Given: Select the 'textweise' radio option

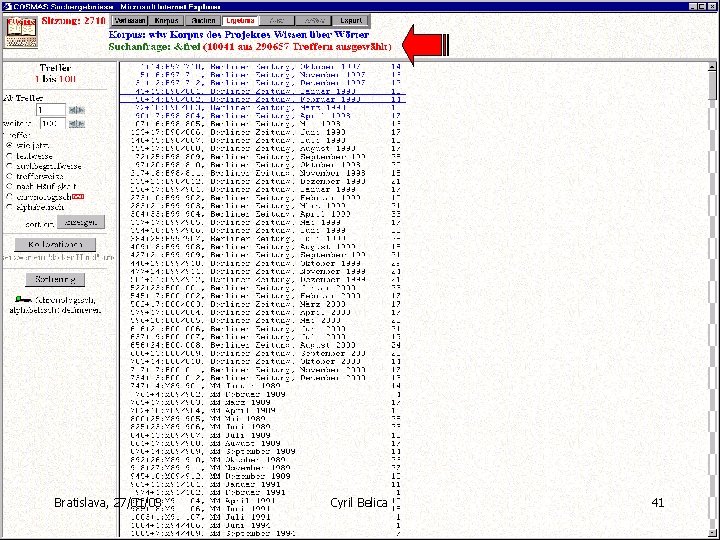Looking at the screenshot, I should click(9, 156).
